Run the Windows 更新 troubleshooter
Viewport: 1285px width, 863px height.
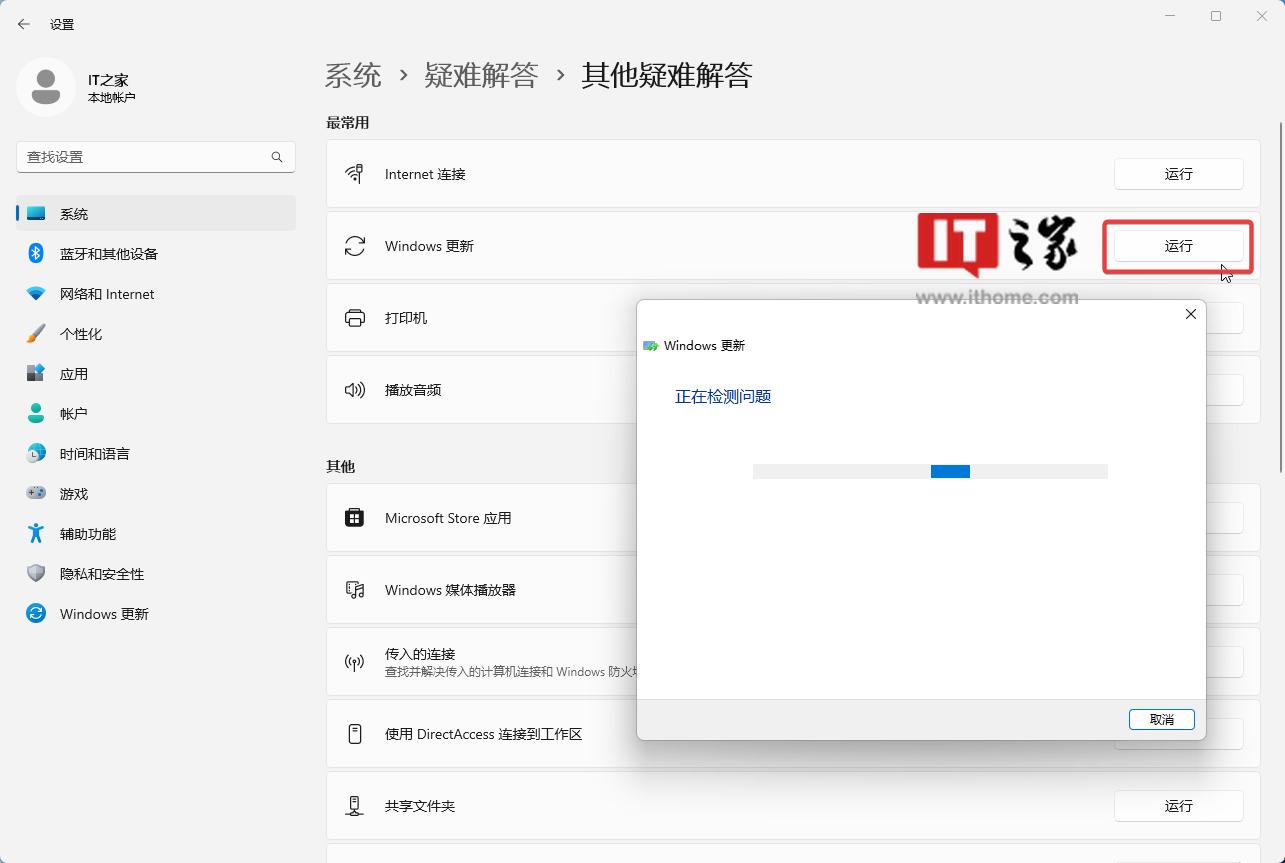1179,246
